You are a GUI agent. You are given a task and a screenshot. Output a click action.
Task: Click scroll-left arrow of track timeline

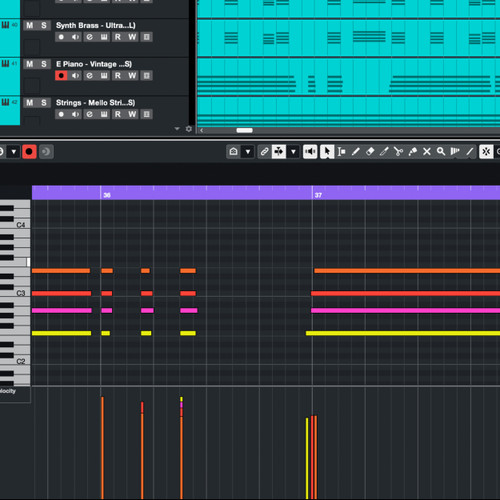click(x=201, y=130)
